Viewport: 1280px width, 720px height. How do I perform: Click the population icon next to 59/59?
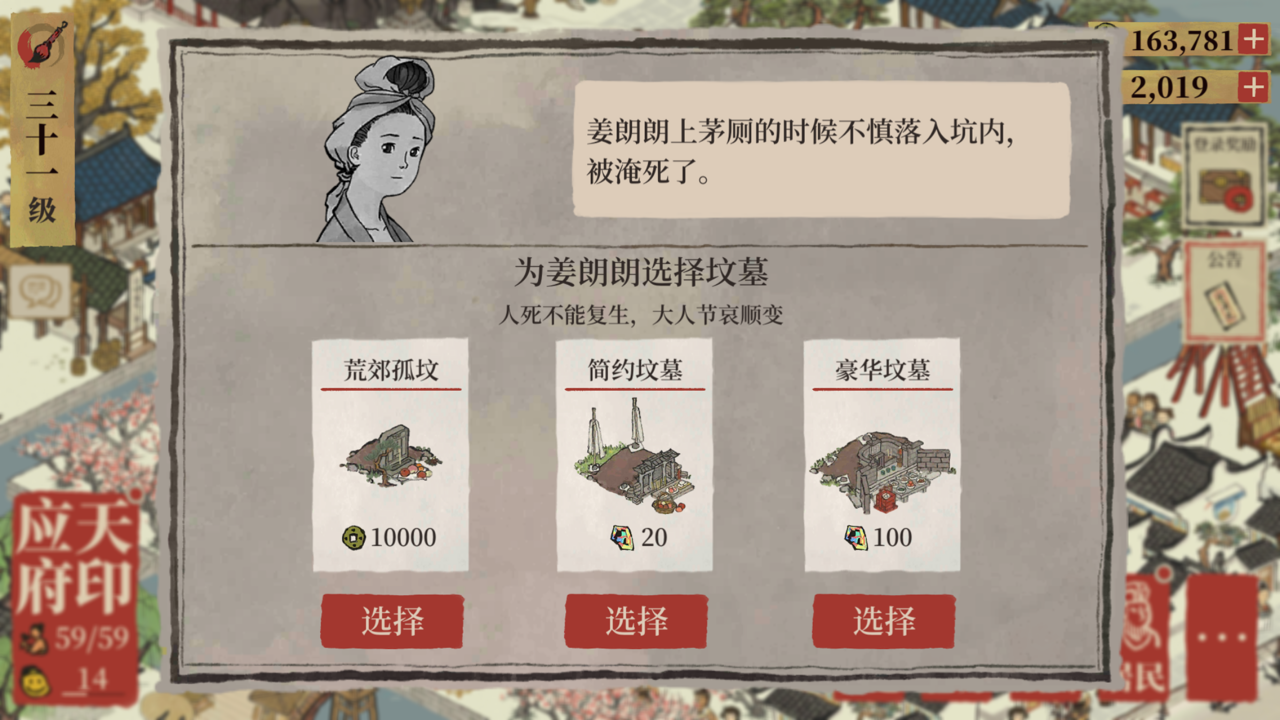click(x=36, y=639)
